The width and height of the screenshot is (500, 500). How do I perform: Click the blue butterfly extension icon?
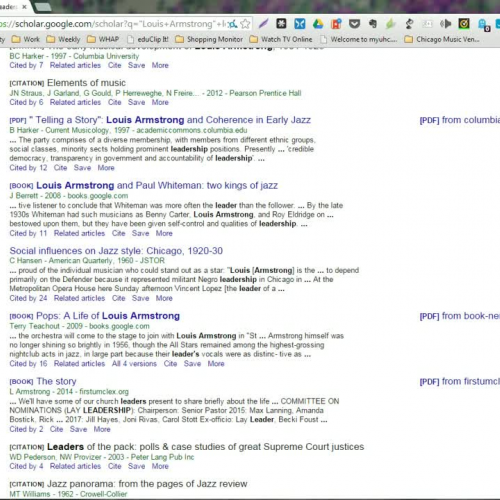click(300, 24)
